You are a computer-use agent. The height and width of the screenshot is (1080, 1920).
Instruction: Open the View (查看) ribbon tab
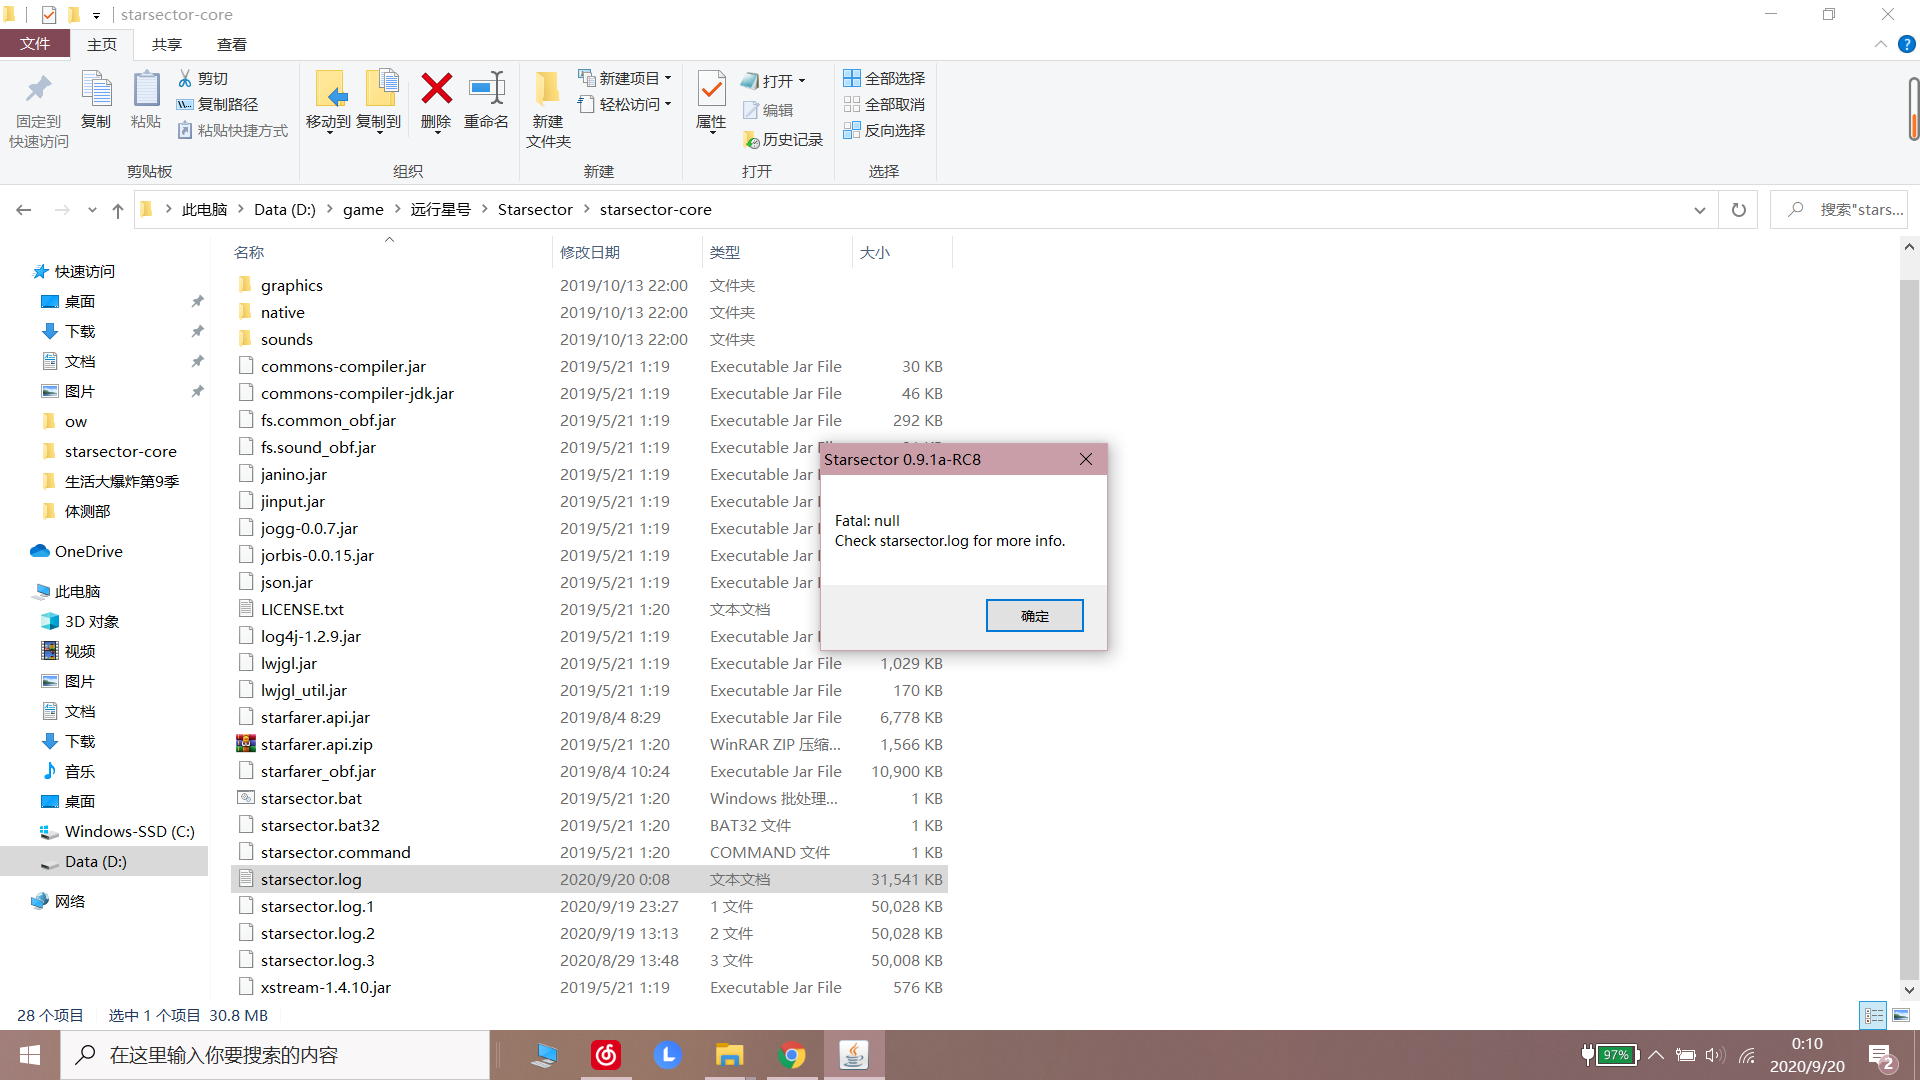(231, 44)
